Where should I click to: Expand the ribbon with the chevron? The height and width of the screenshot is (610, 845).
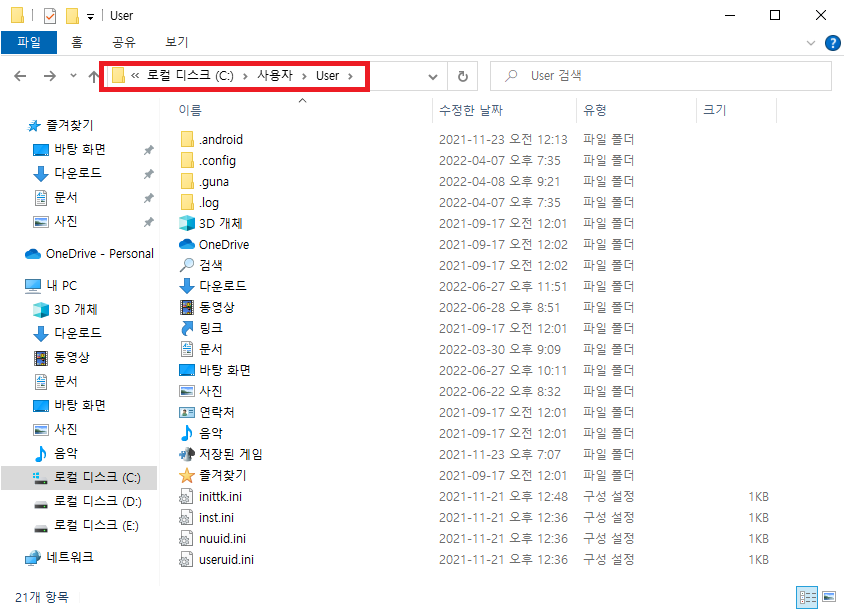(811, 43)
